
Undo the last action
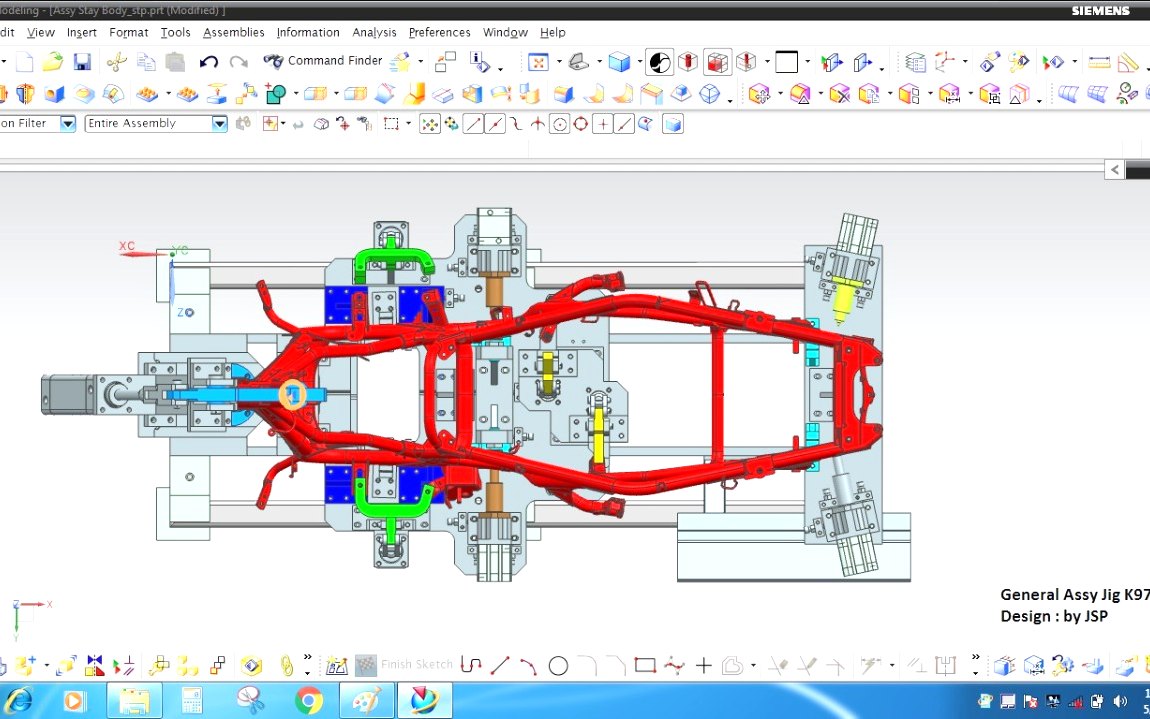[x=208, y=62]
